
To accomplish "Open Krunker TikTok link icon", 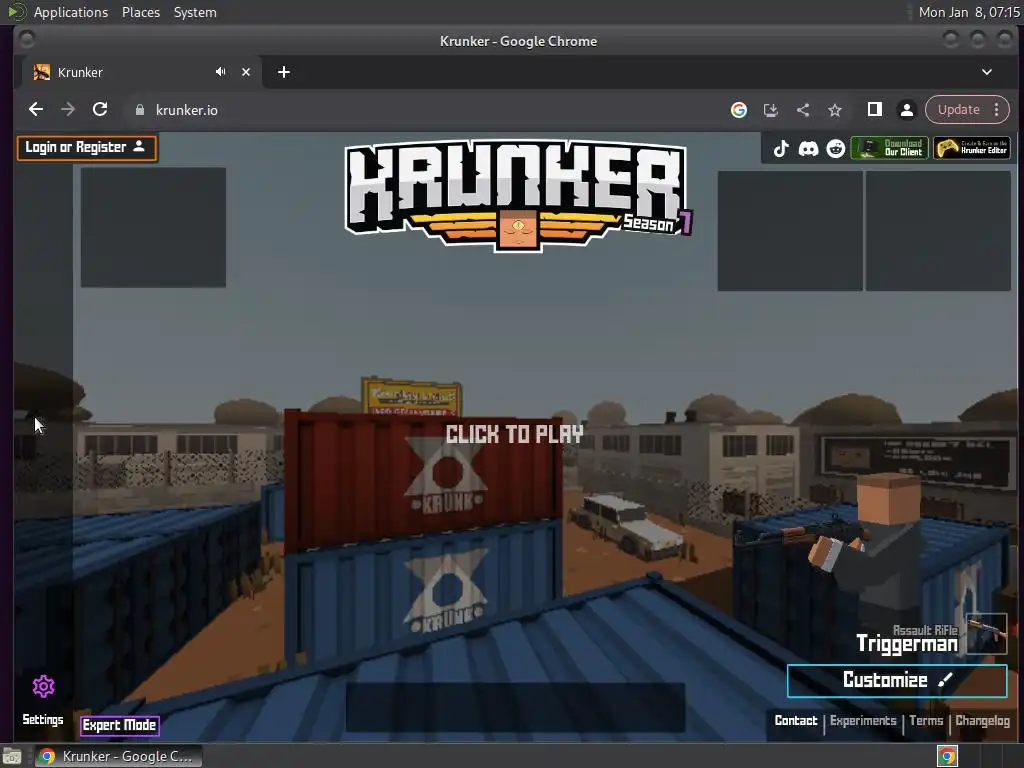I will point(780,148).
